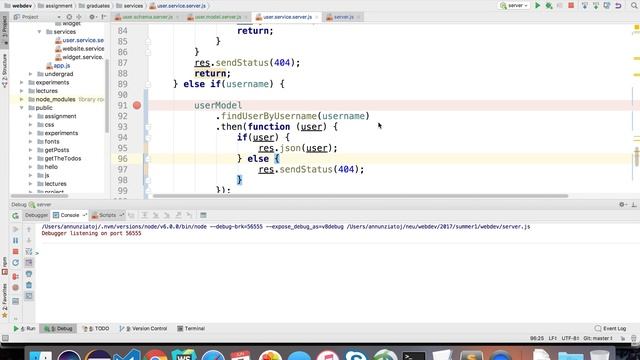Click Mute Breakpoints icon in debug sidebar
The height and width of the screenshot is (360, 640).
tap(16, 287)
